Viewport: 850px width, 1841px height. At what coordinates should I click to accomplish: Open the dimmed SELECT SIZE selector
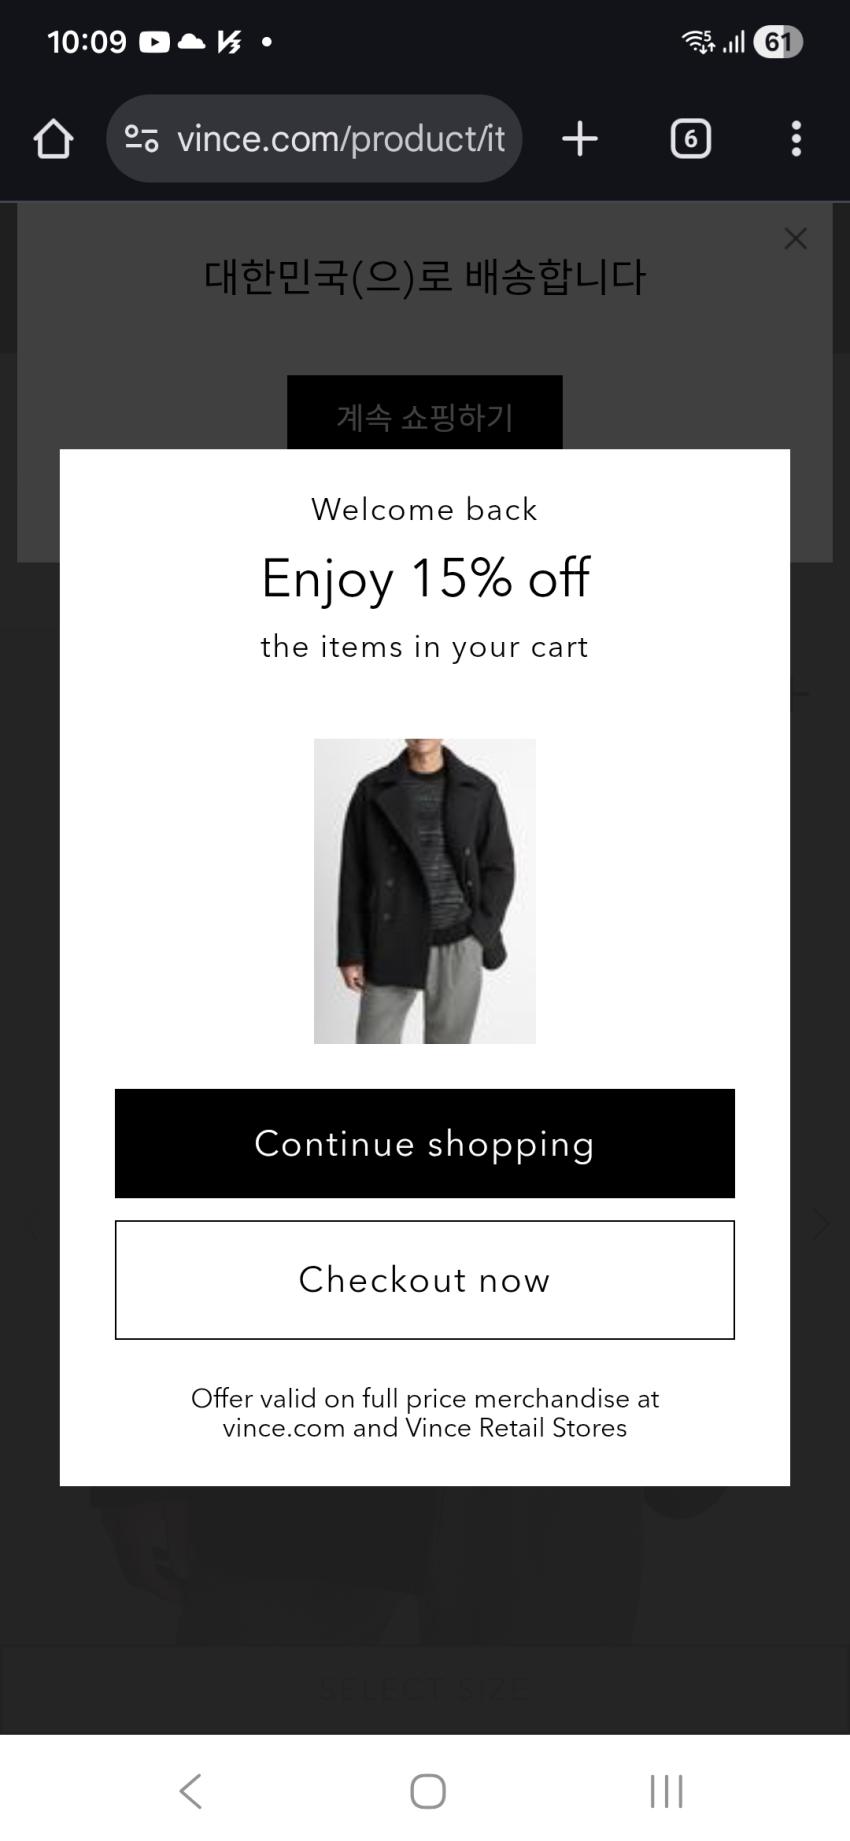click(424, 1689)
